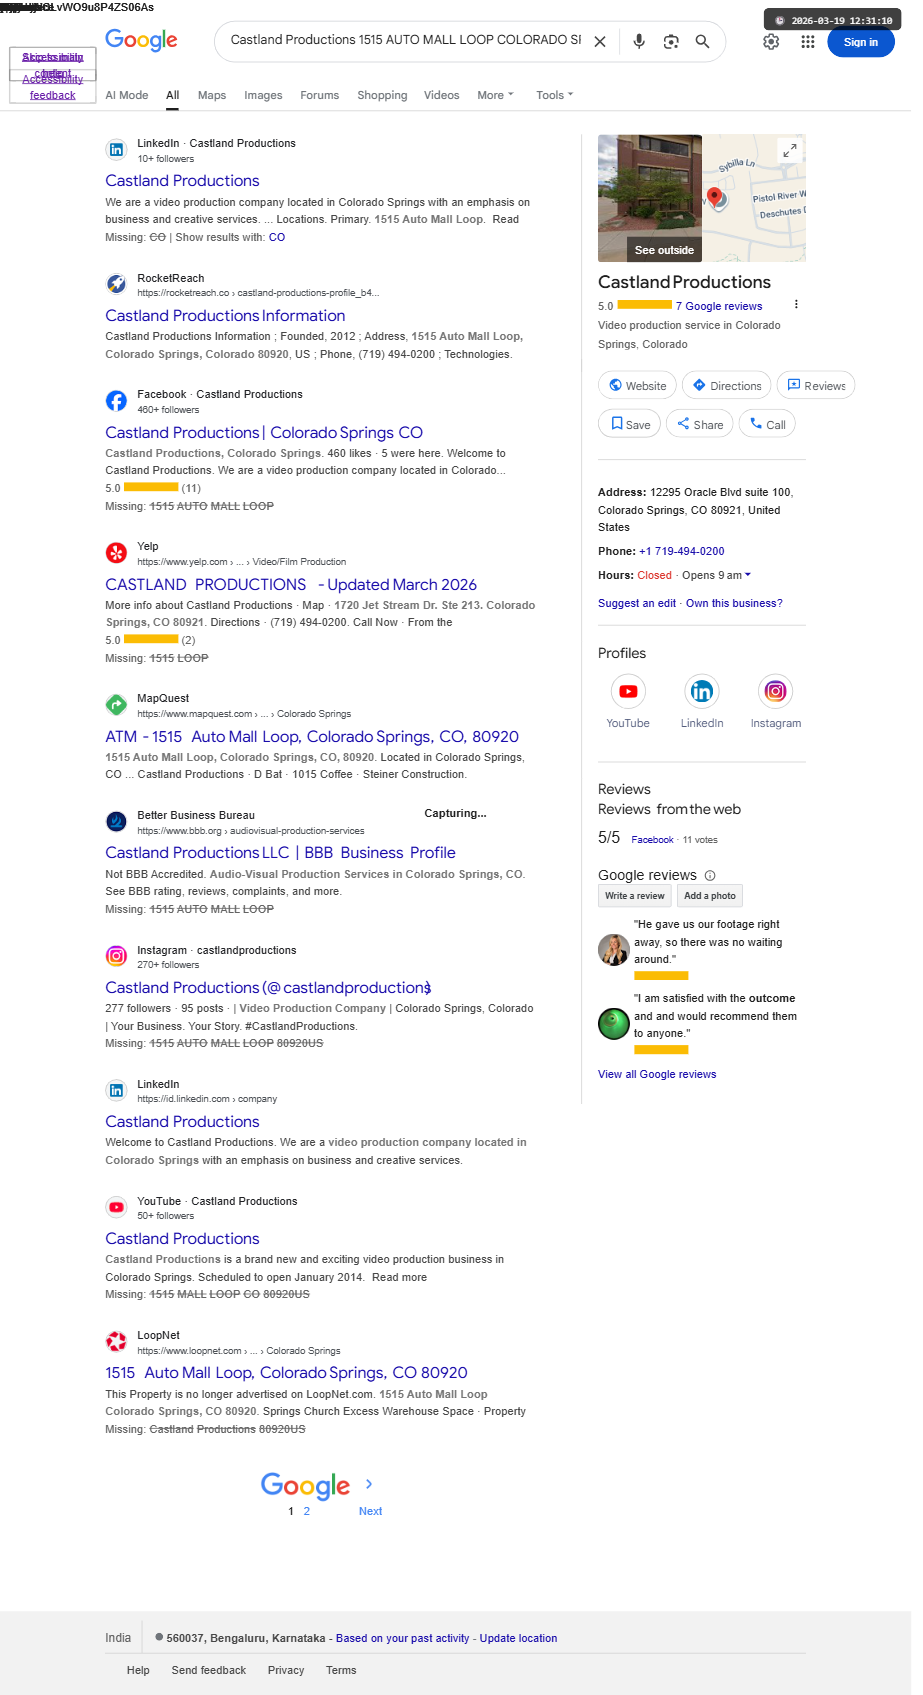Click the Sign in button
Screen dimensions: 923x1695
(x=860, y=42)
